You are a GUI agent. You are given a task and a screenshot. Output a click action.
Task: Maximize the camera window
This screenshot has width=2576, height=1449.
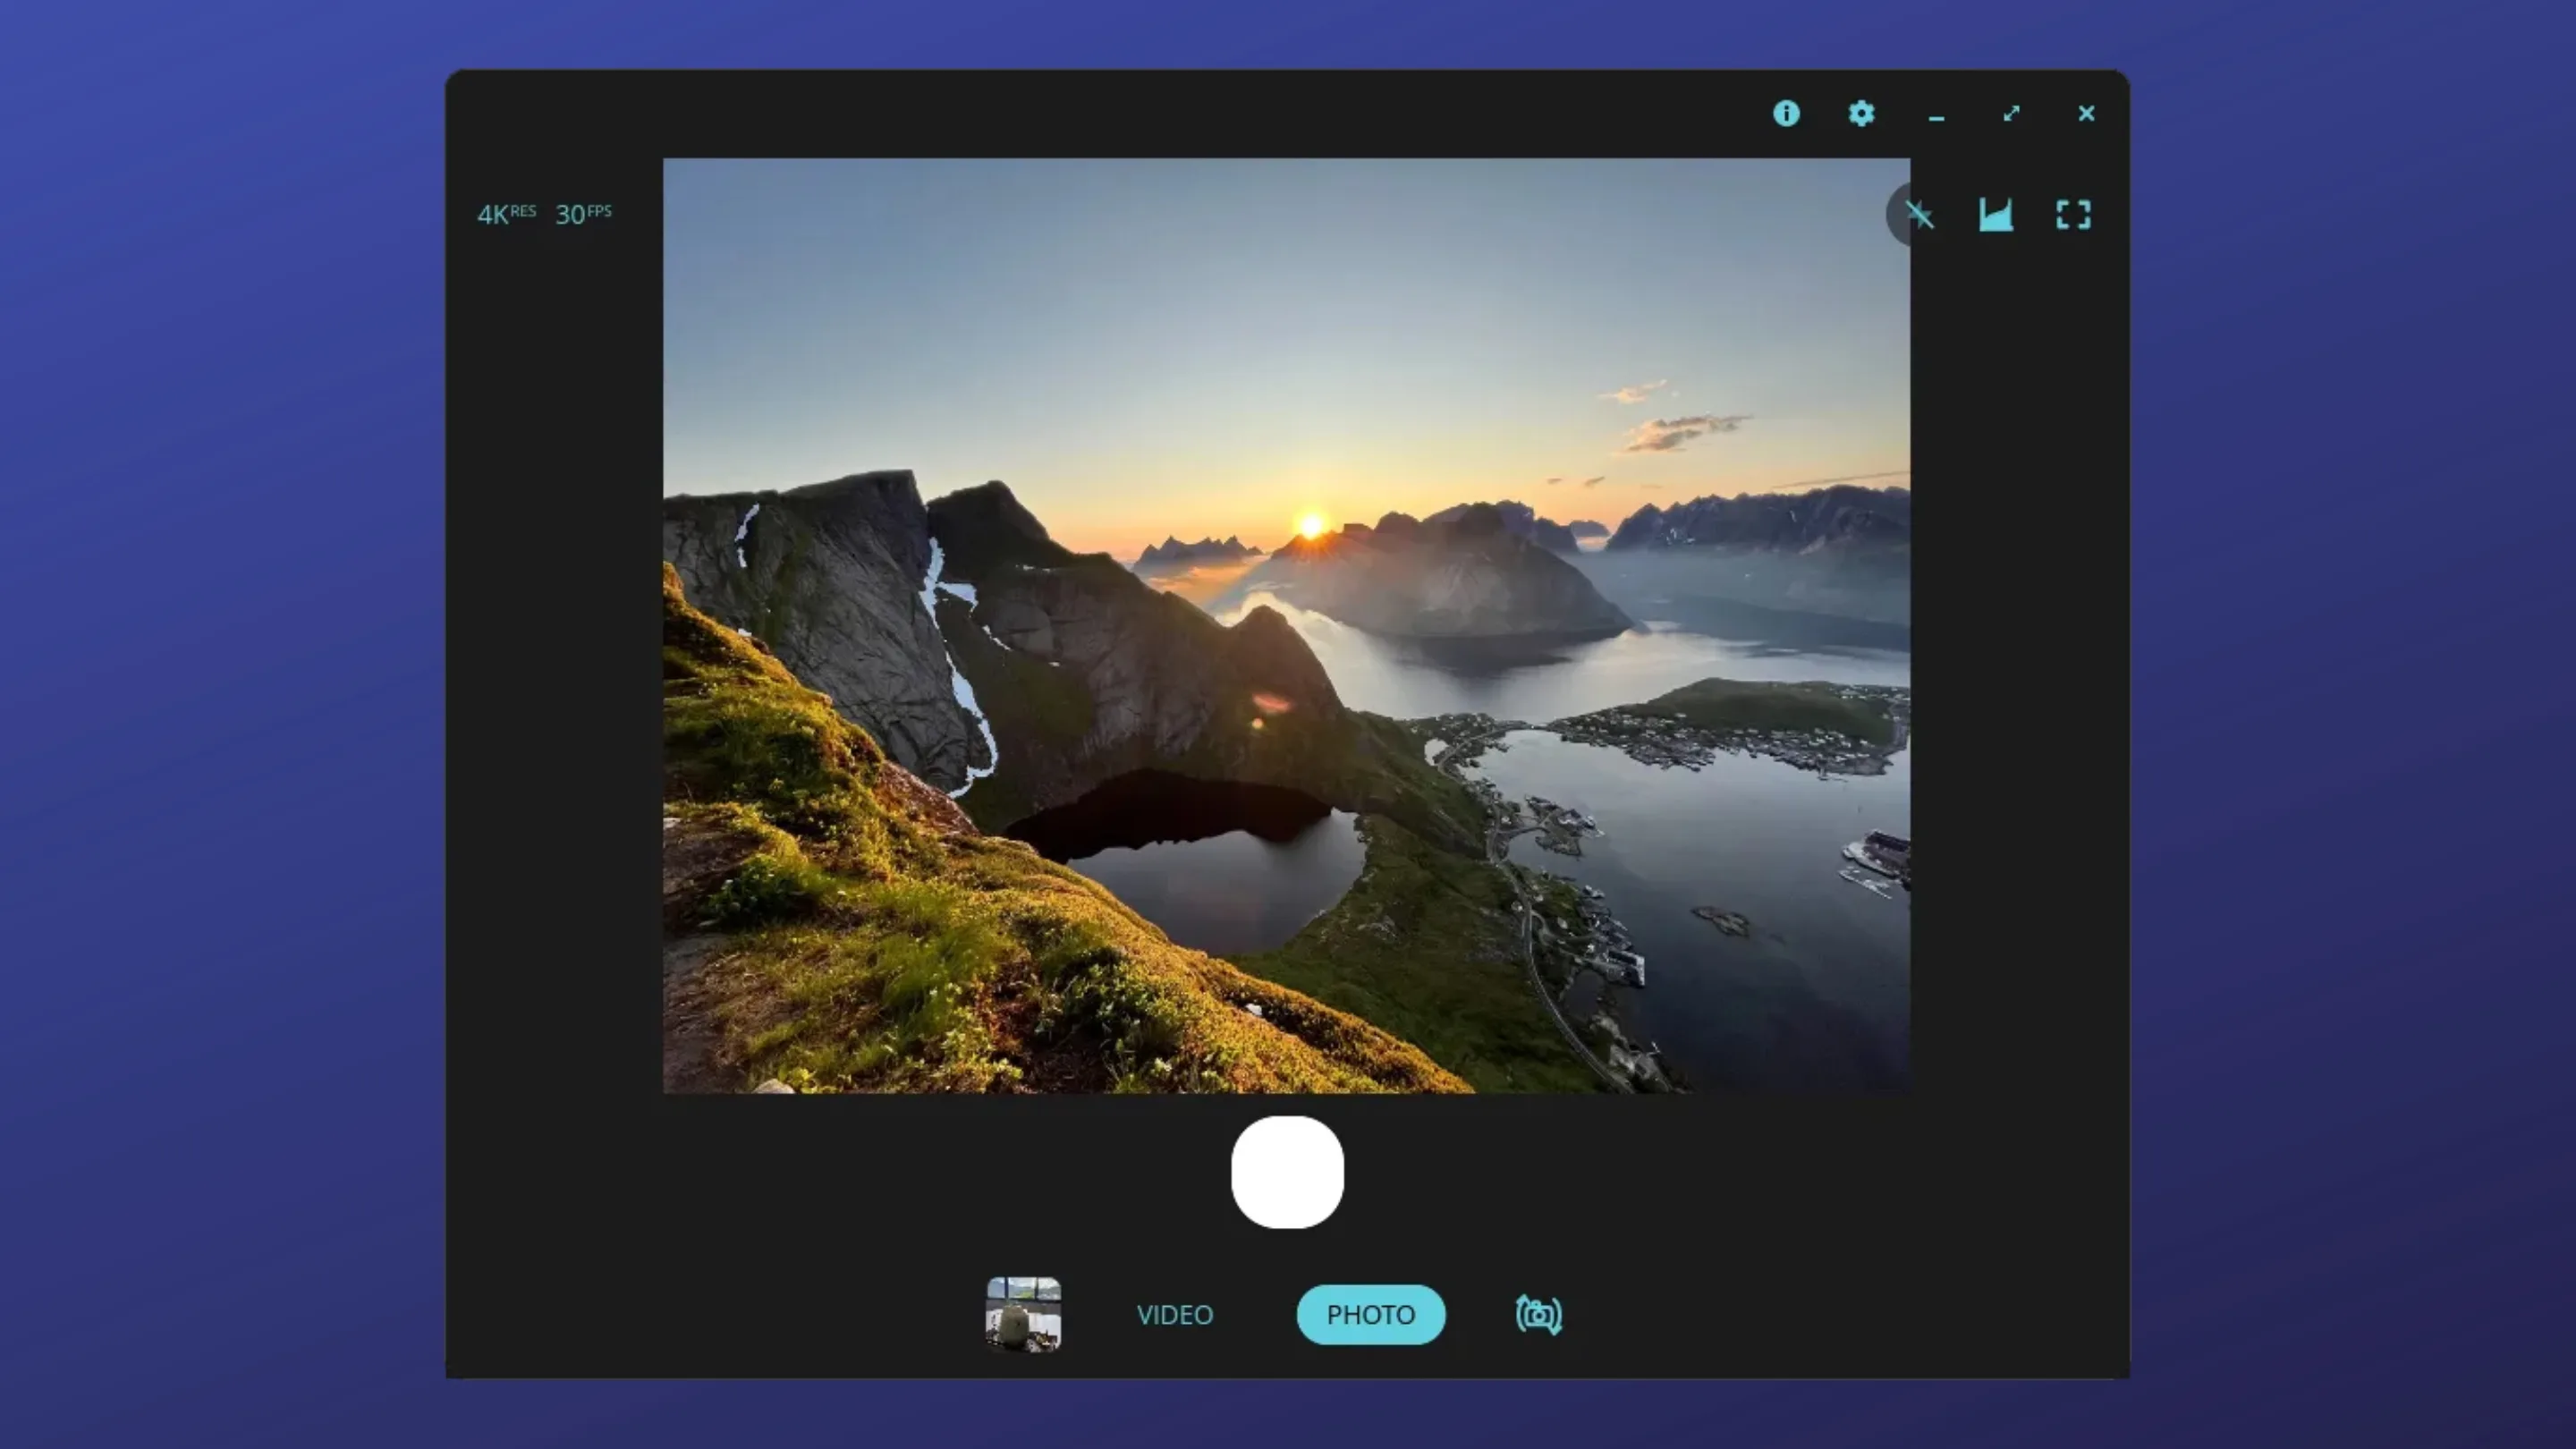coord(2011,114)
